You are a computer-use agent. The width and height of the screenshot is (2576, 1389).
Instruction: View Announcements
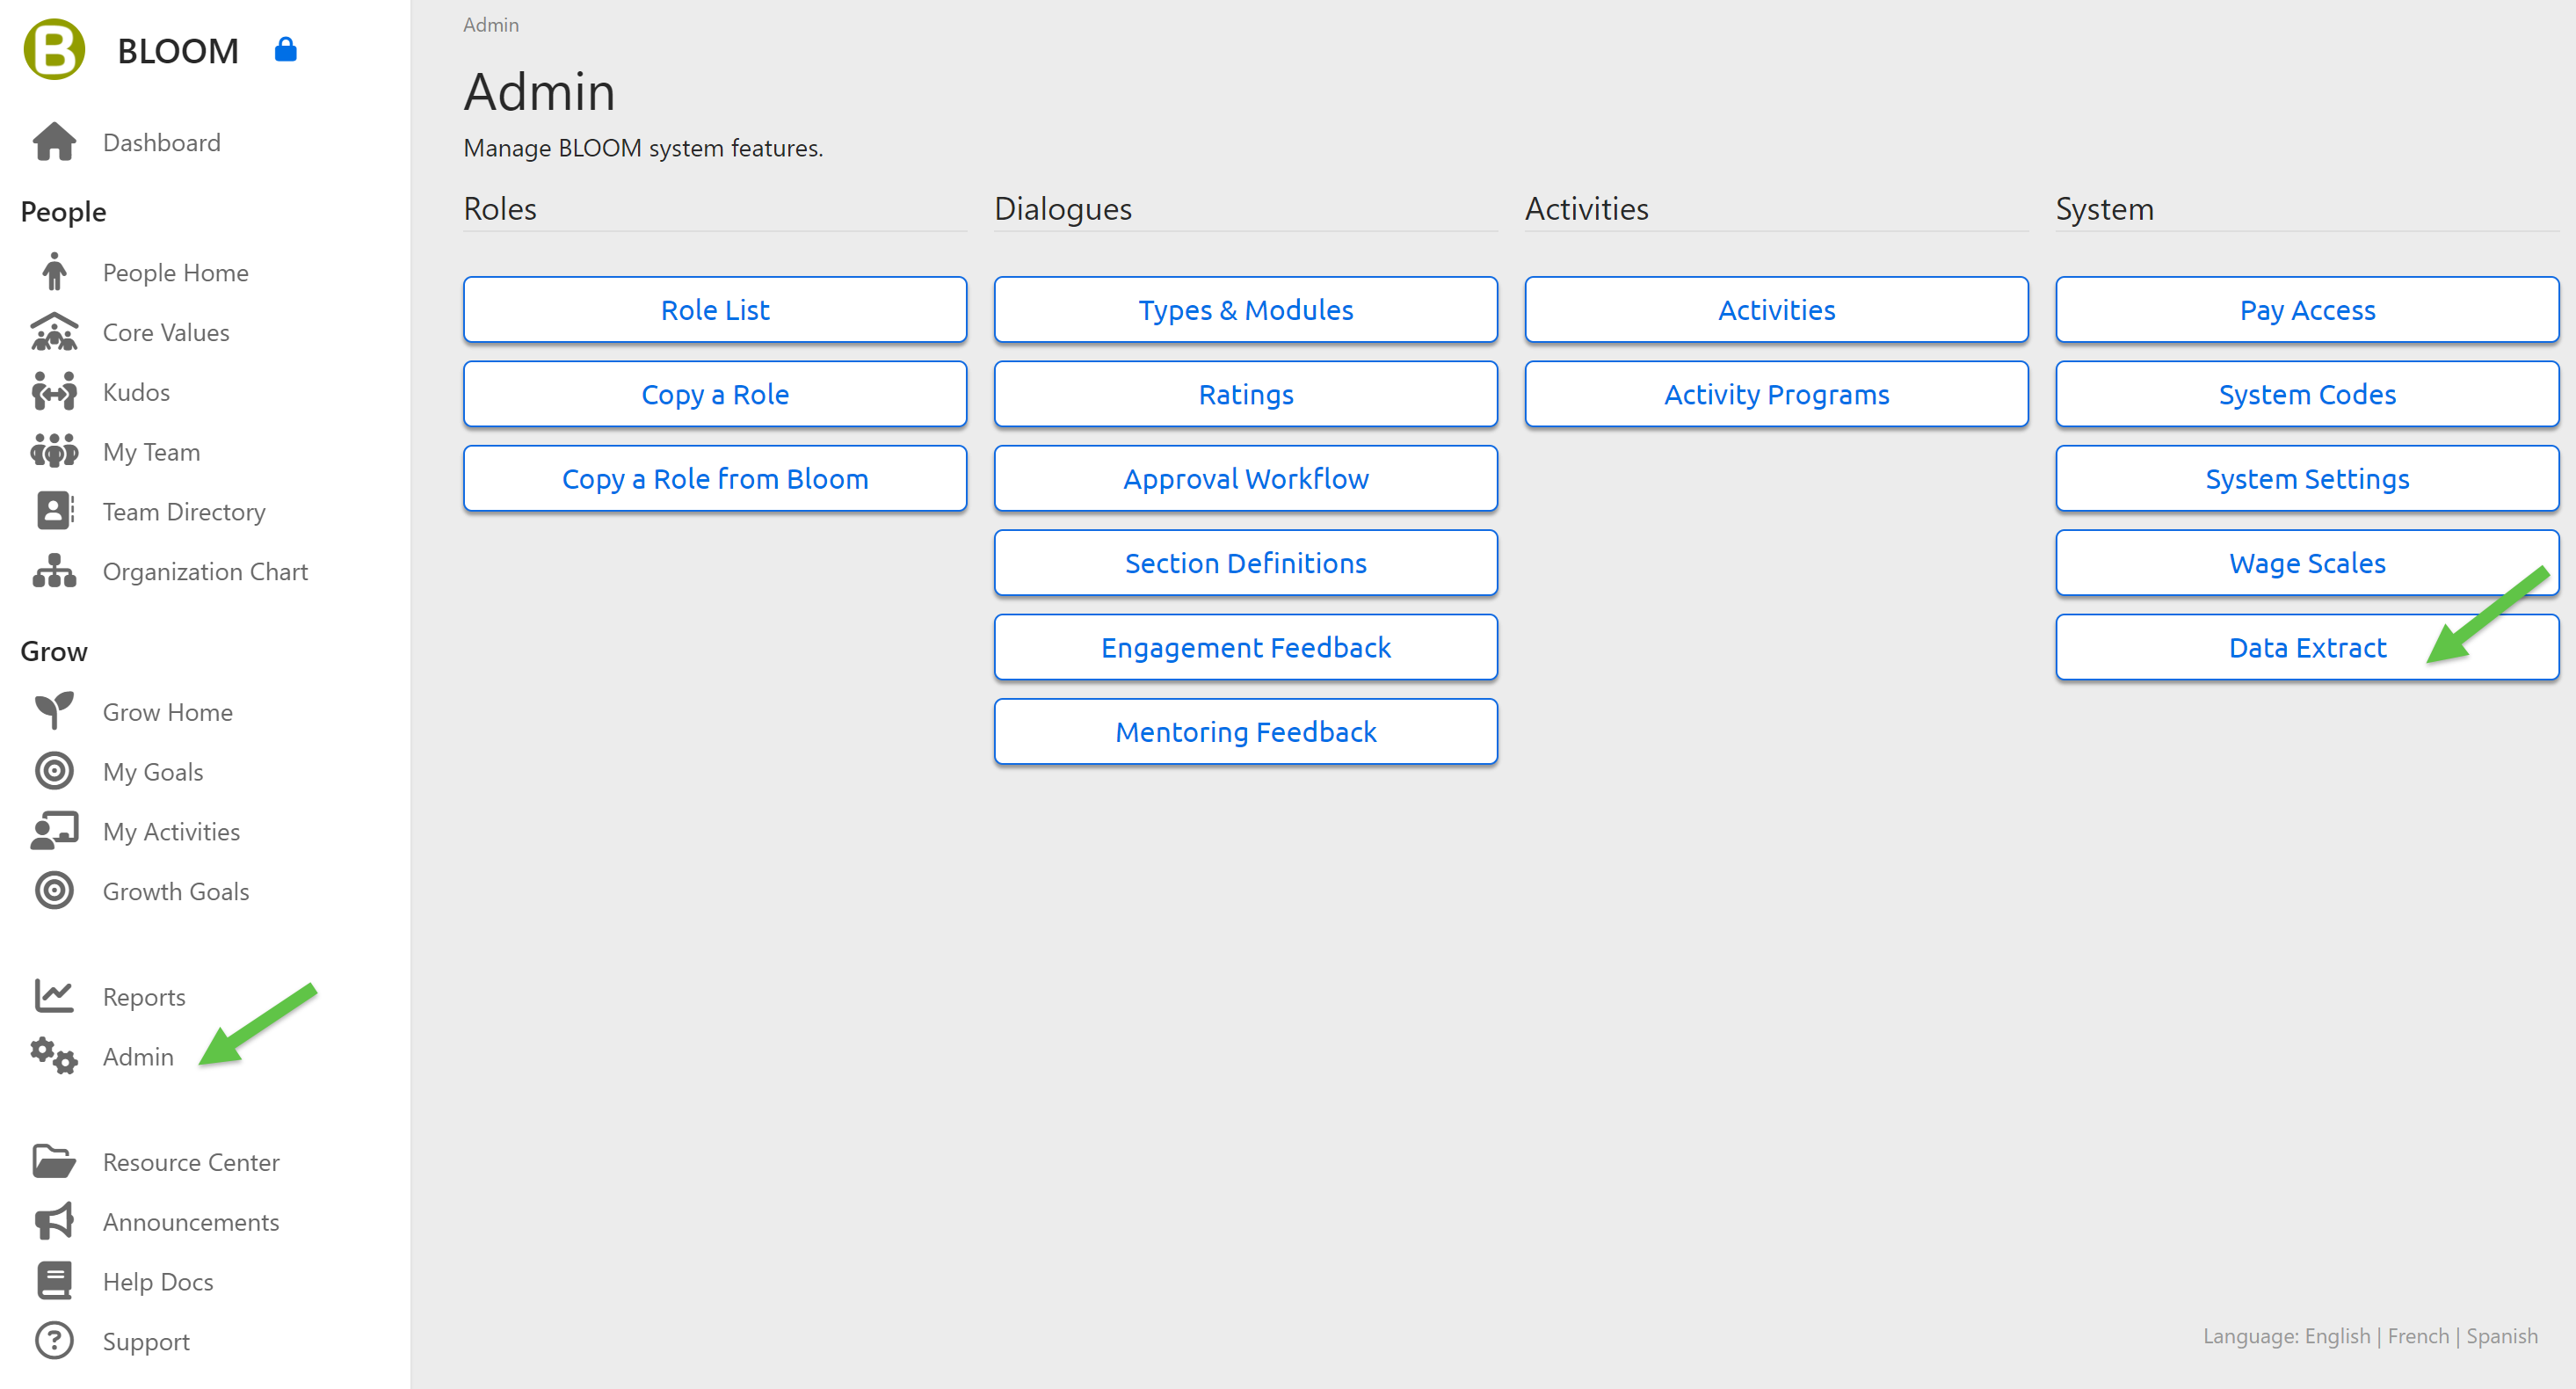click(x=191, y=1221)
